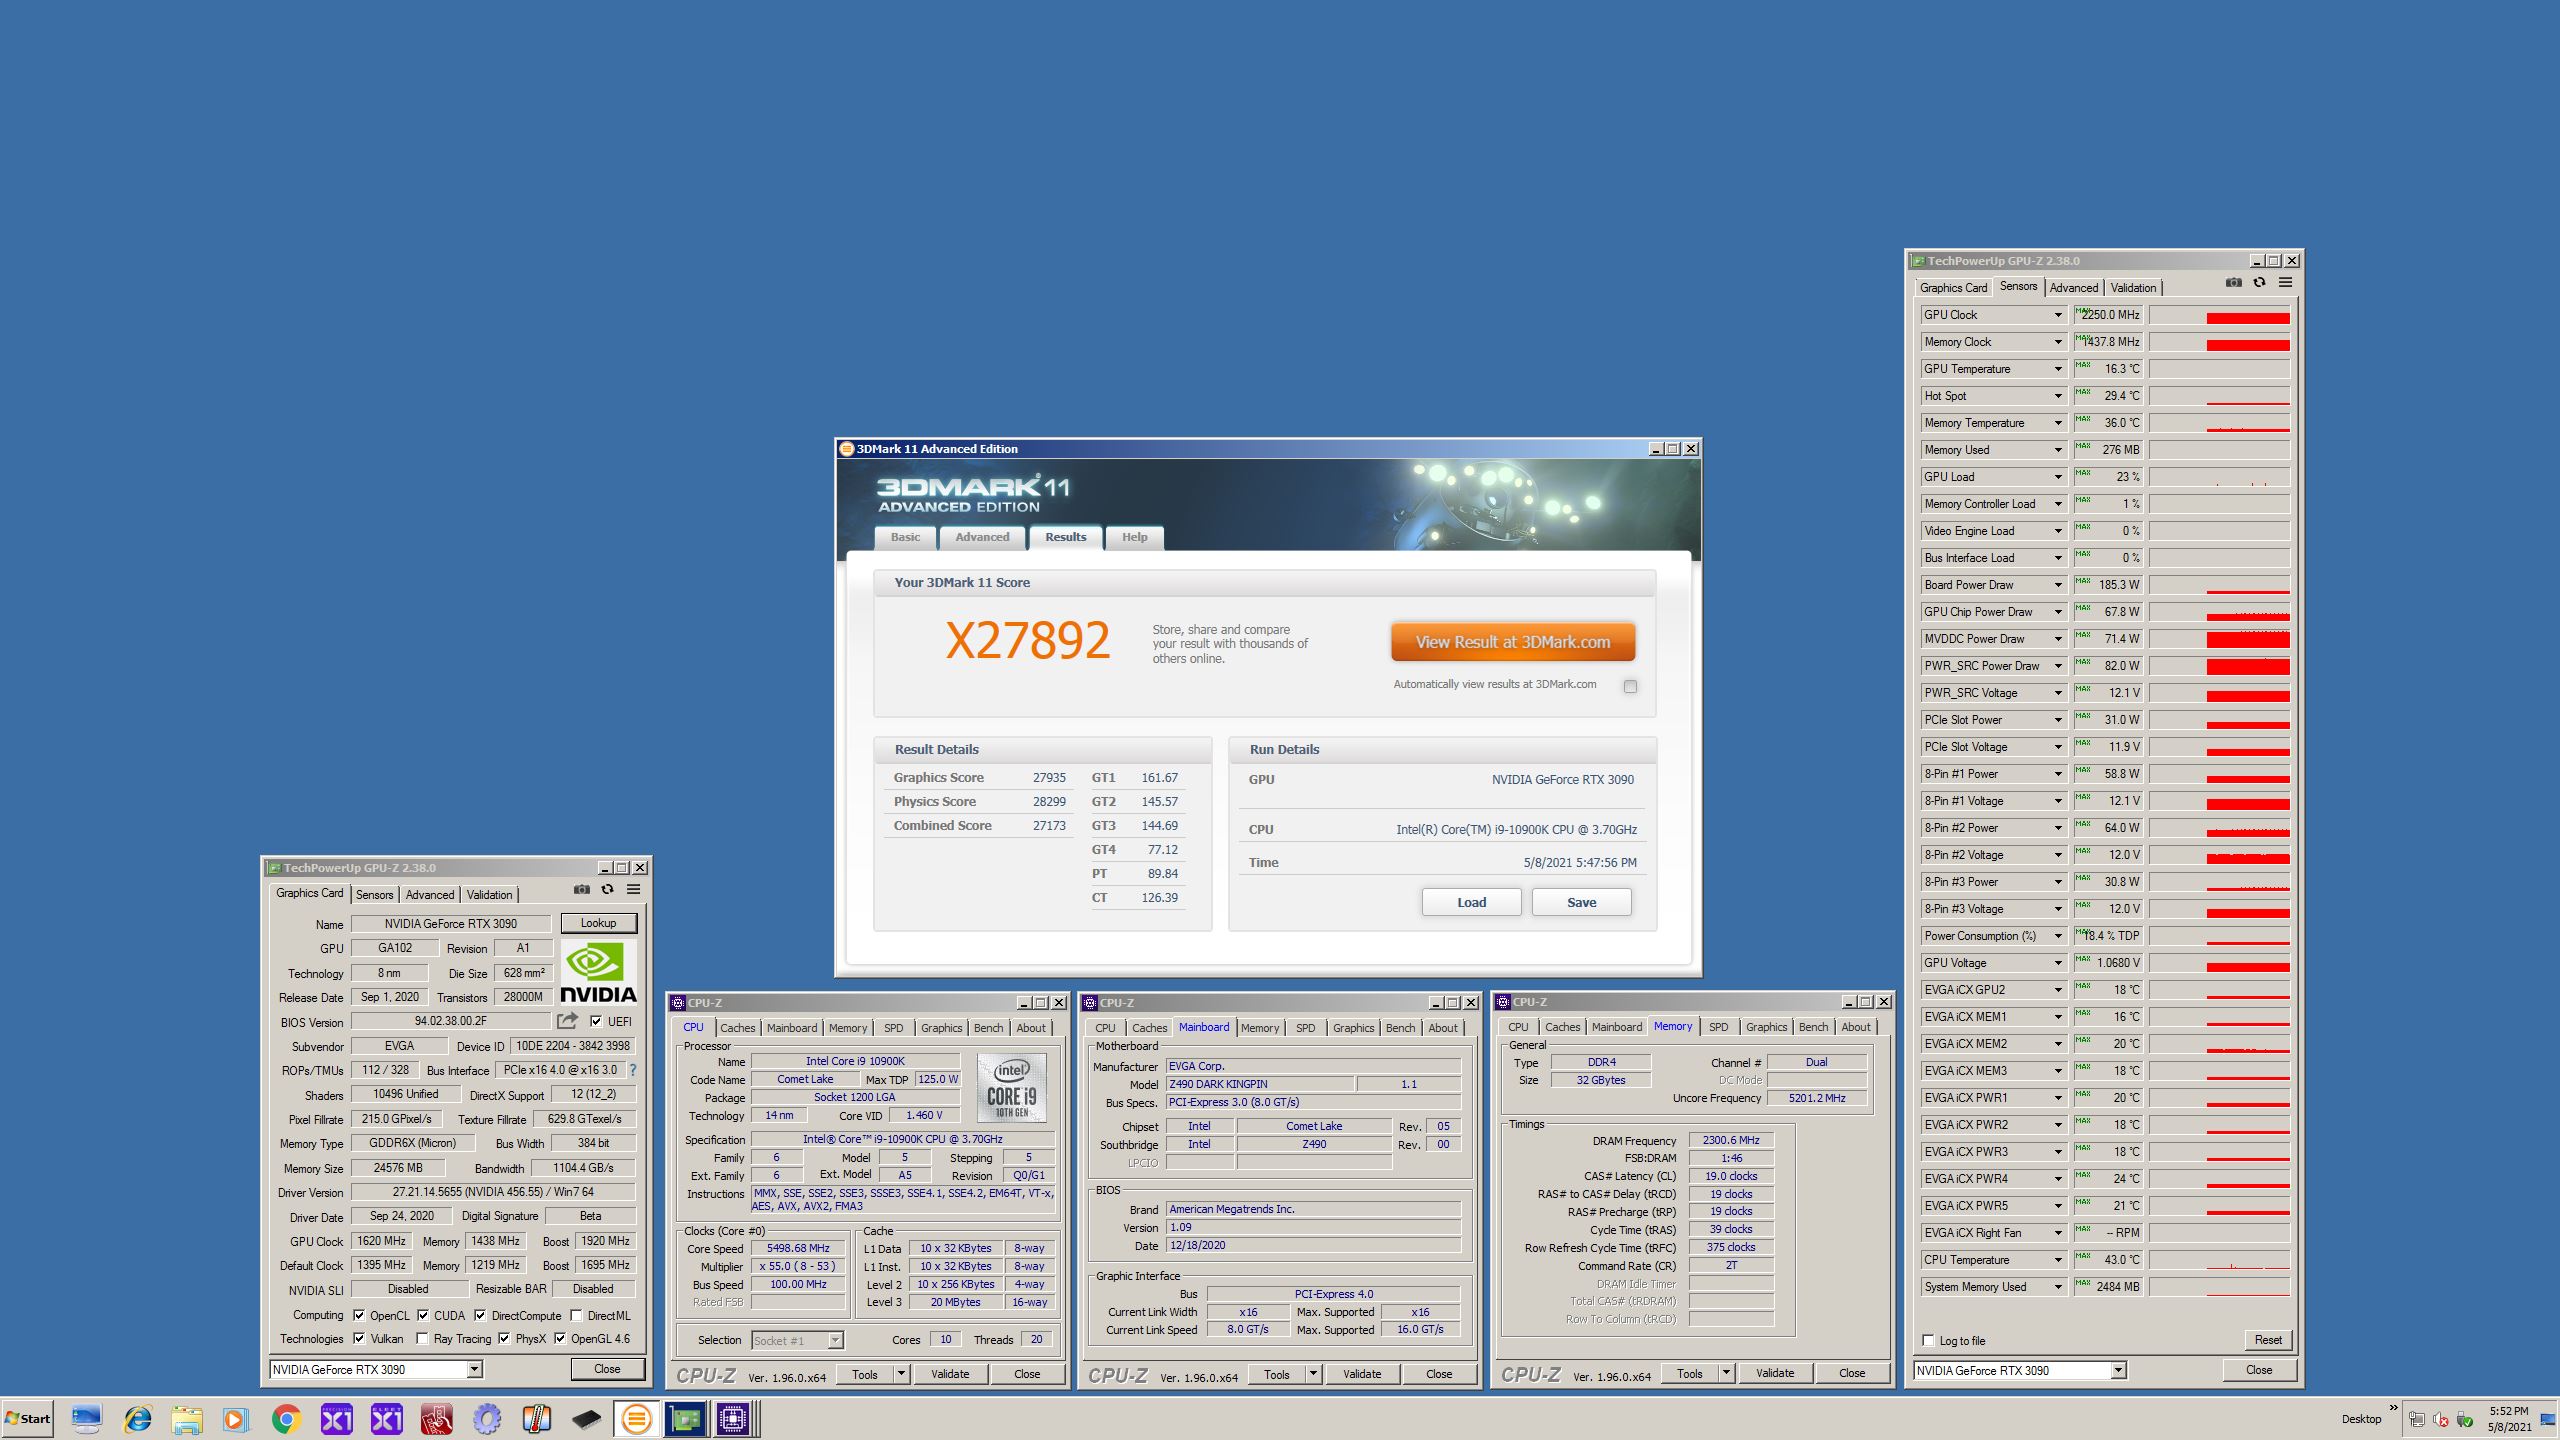
Task: Click the Bus Interface question mark icon
Action: (x=632, y=1070)
